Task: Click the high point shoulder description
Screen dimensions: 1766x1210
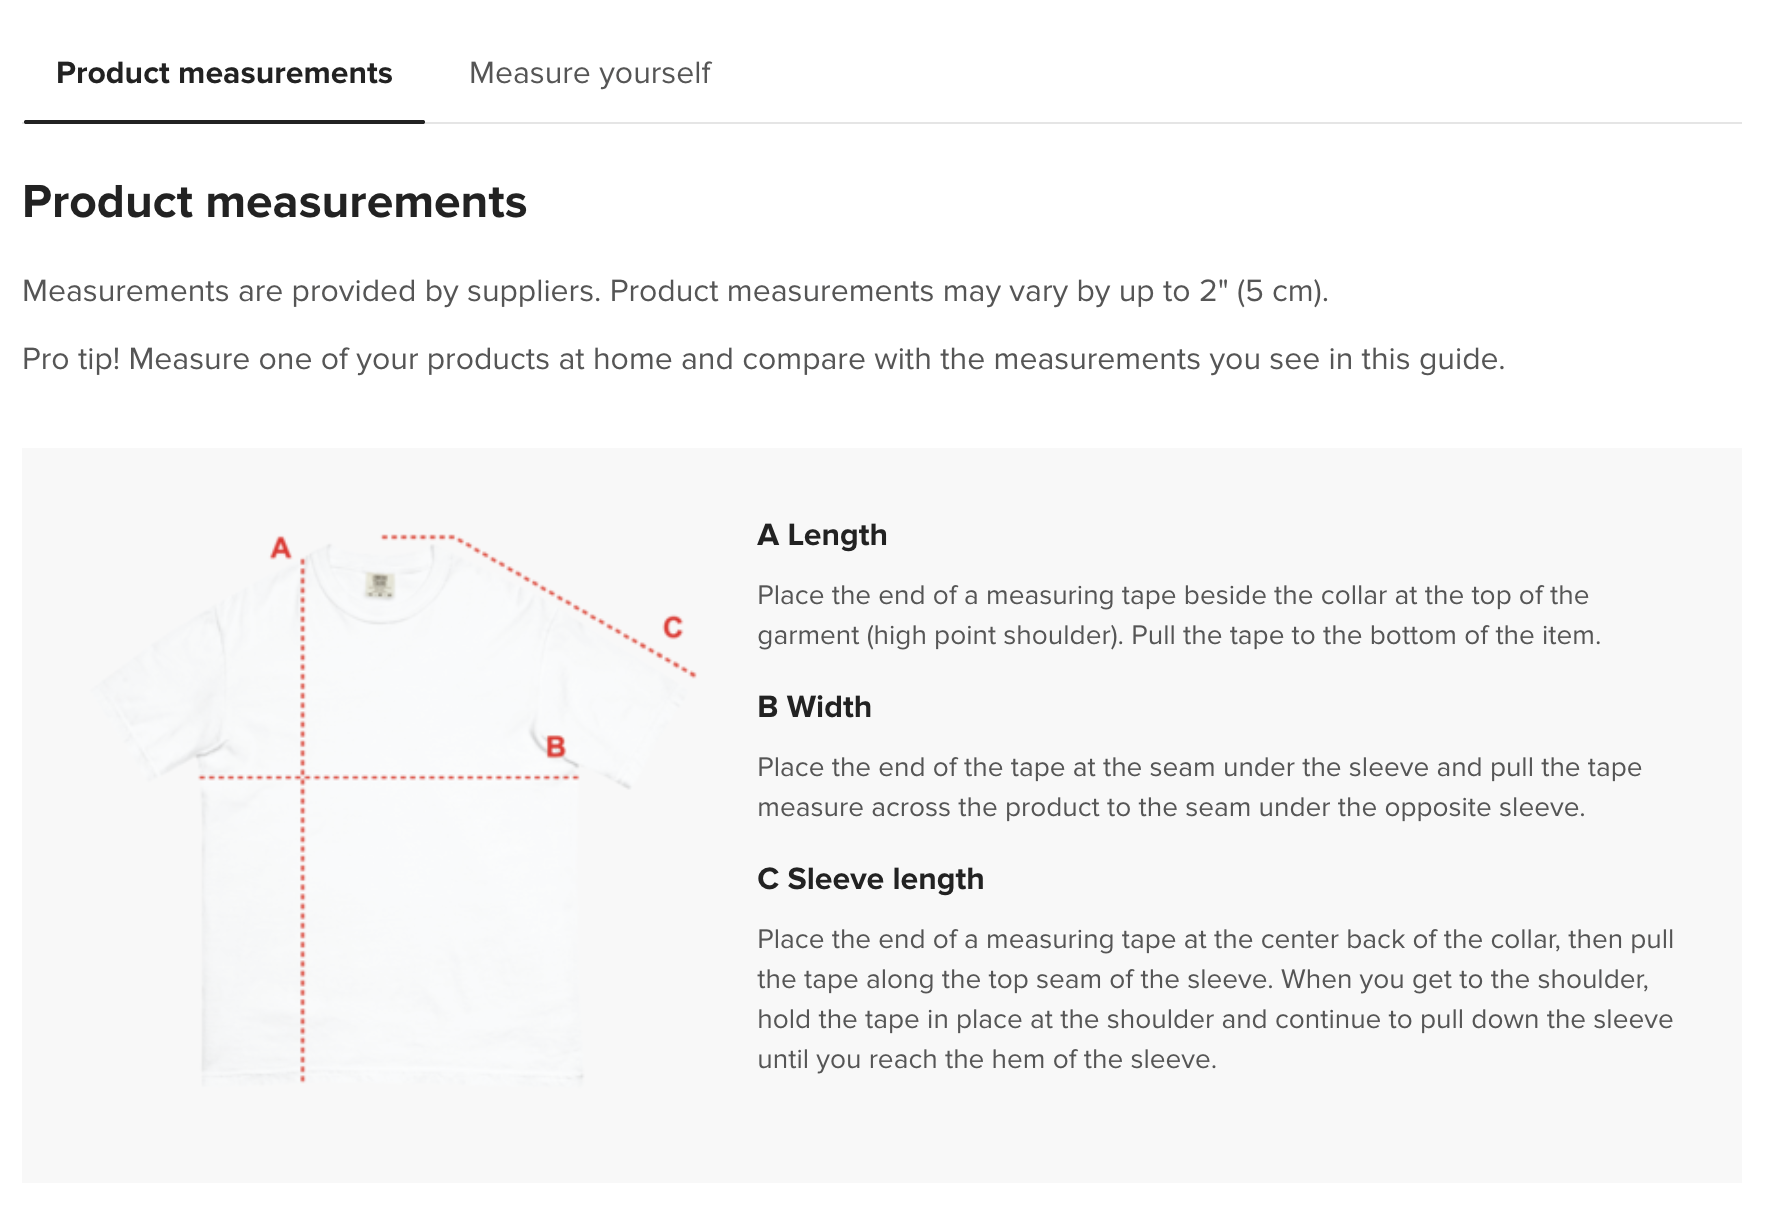Action: point(1179,615)
